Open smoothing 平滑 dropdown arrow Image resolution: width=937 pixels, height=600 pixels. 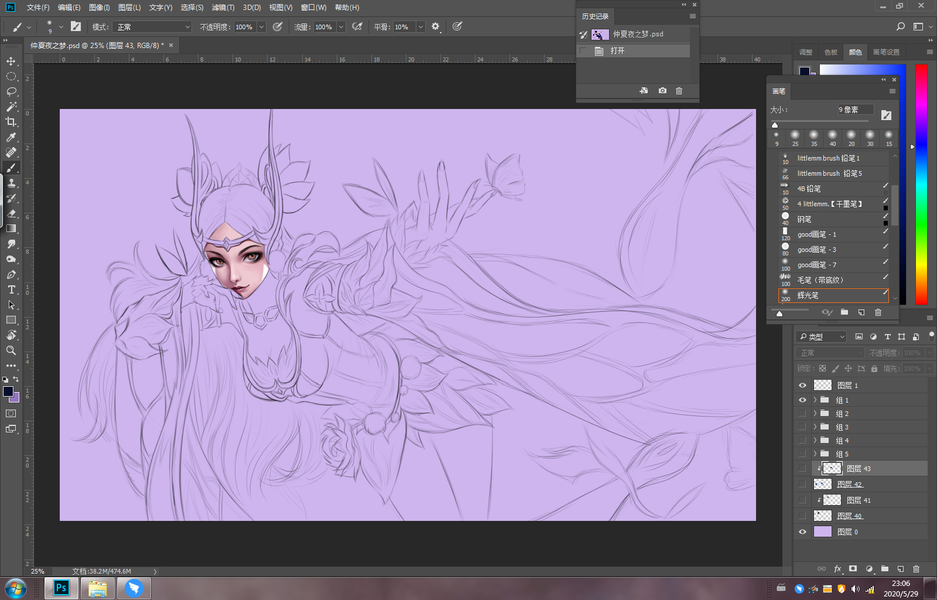[420, 27]
